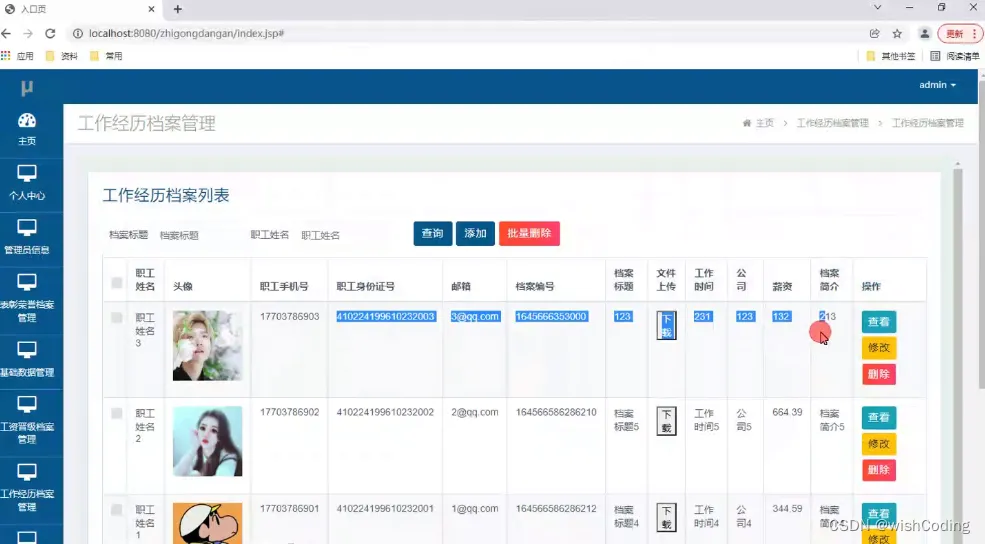Download the file for 职工姓名1

pyautogui.click(x=667, y=517)
